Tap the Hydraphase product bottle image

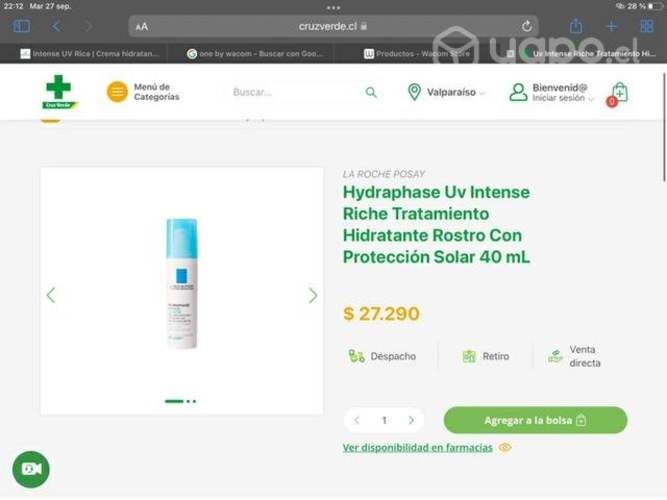tap(182, 283)
